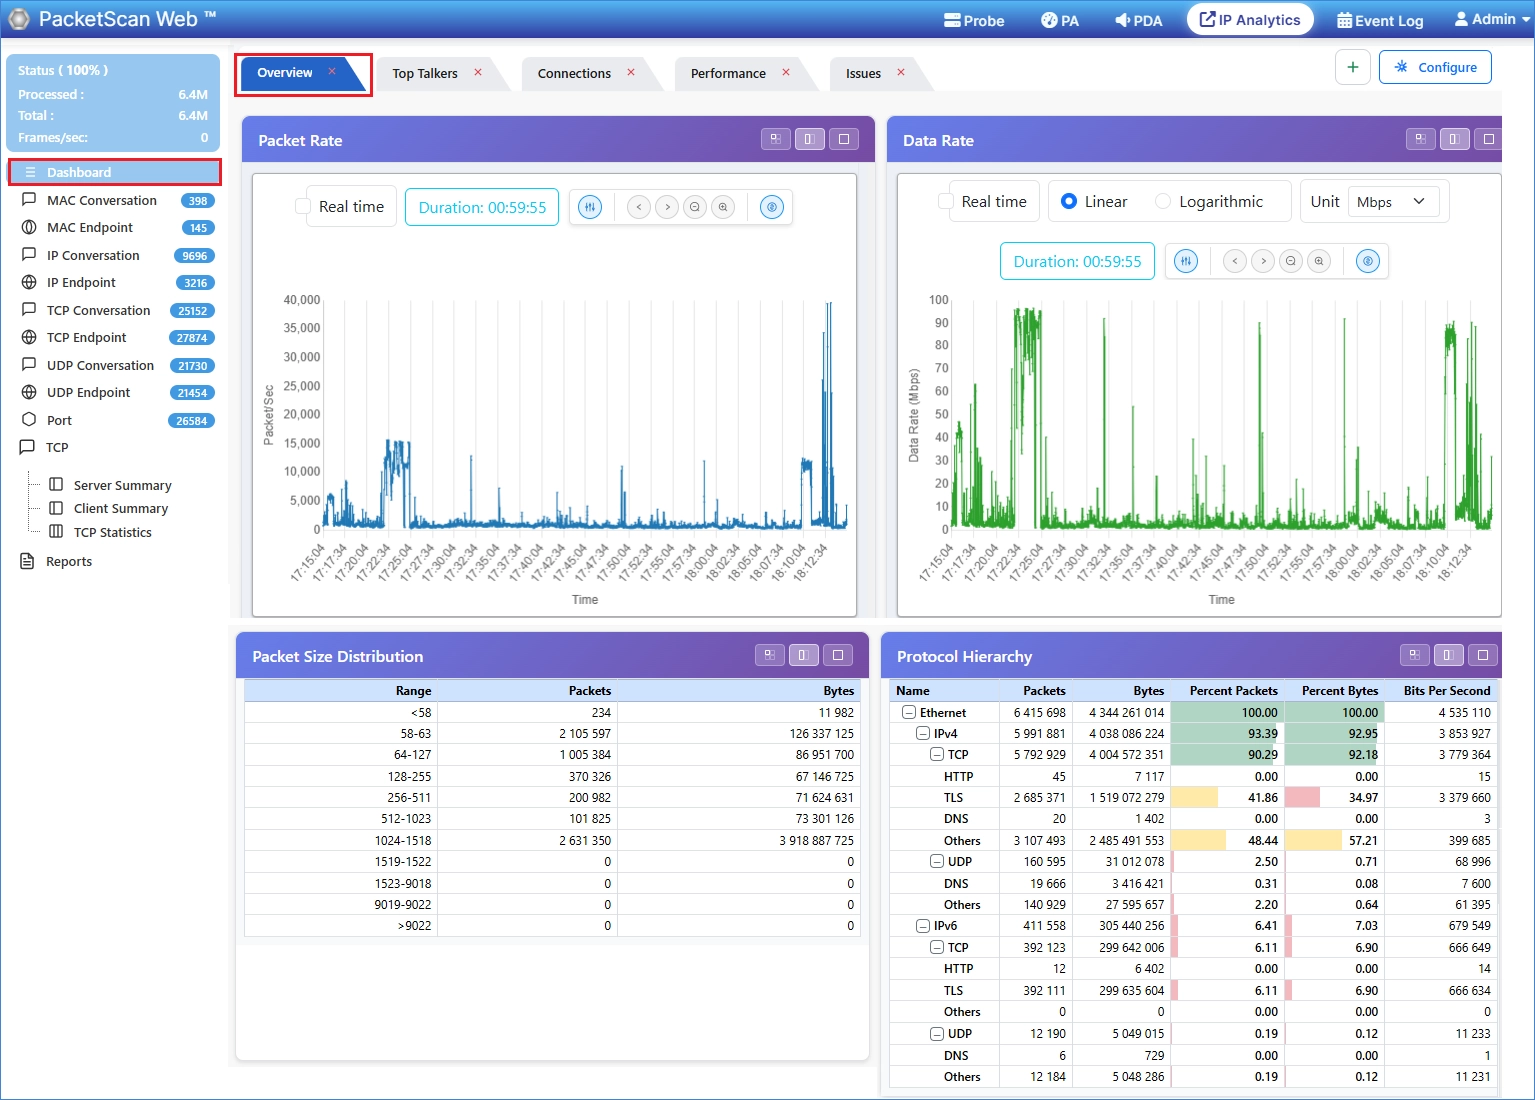Click the Configure button
Viewport: 1535px width, 1100px height.
[x=1435, y=67]
